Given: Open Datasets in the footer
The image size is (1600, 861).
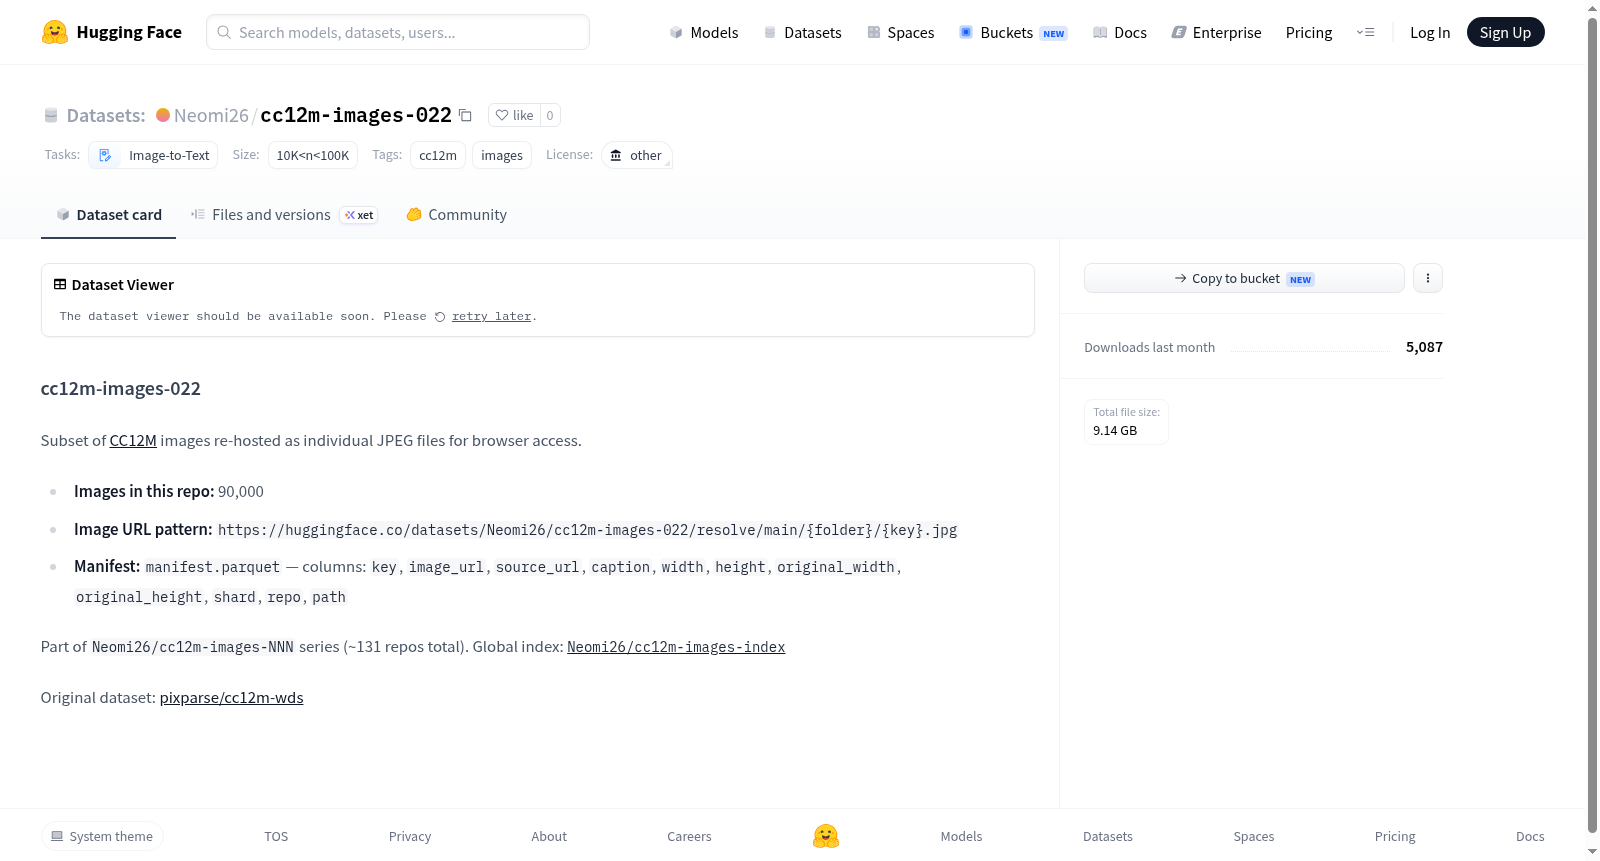Looking at the screenshot, I should [1108, 836].
